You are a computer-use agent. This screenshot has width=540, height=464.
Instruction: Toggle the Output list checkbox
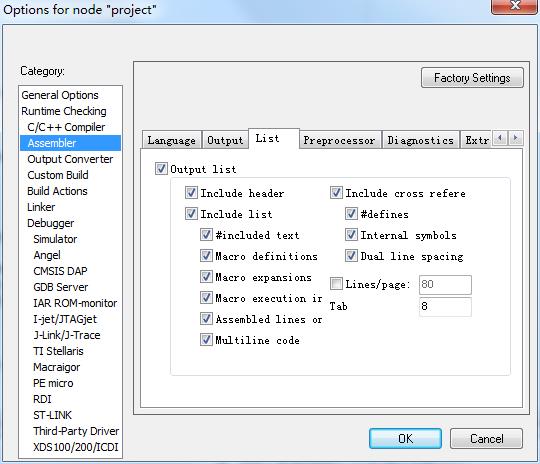click(x=161, y=169)
